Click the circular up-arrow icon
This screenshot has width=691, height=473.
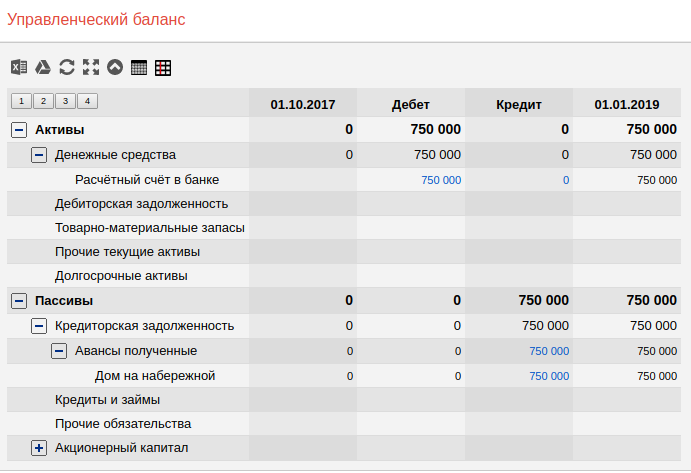click(x=115, y=67)
